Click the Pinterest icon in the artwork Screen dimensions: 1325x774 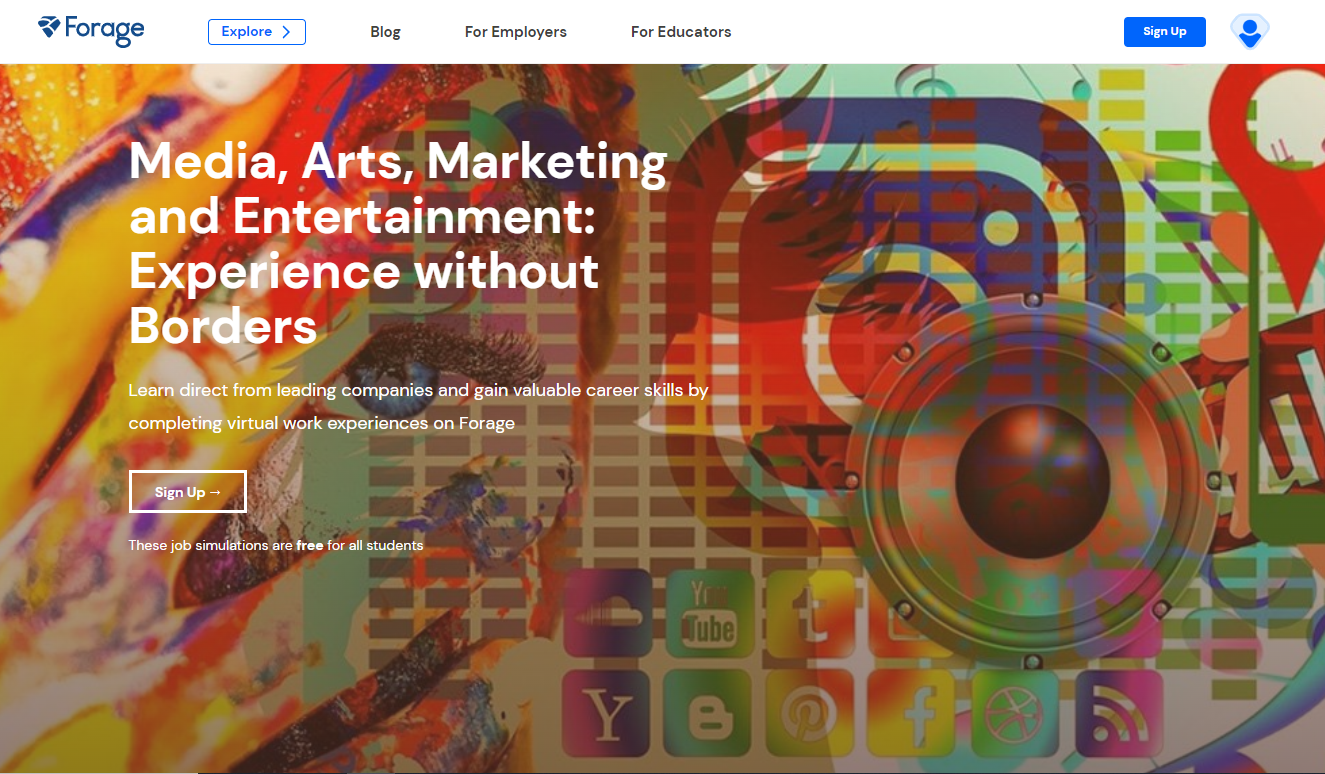click(x=809, y=714)
